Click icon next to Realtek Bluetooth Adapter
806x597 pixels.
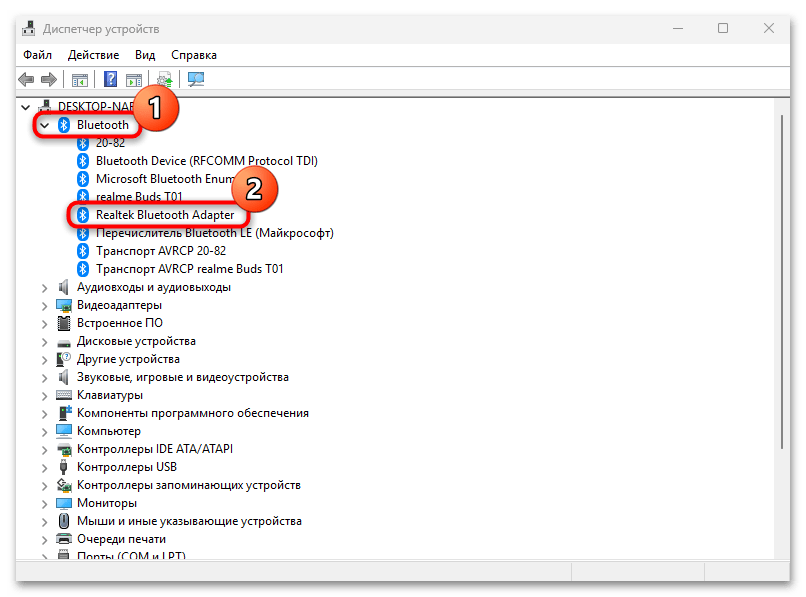(x=83, y=215)
